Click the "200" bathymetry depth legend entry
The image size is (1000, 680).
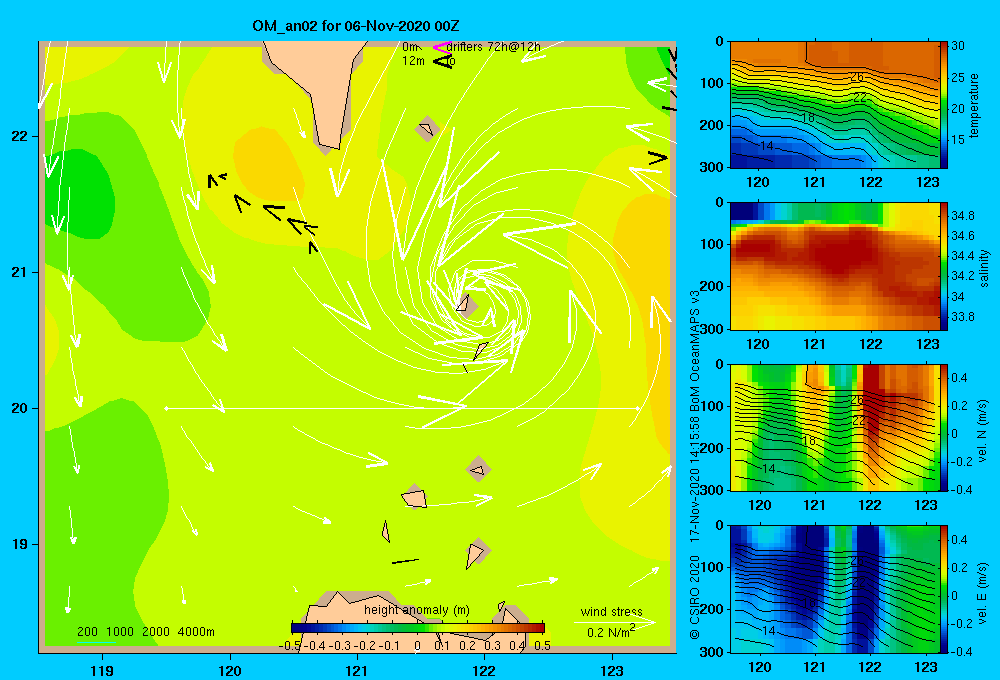pos(87,632)
